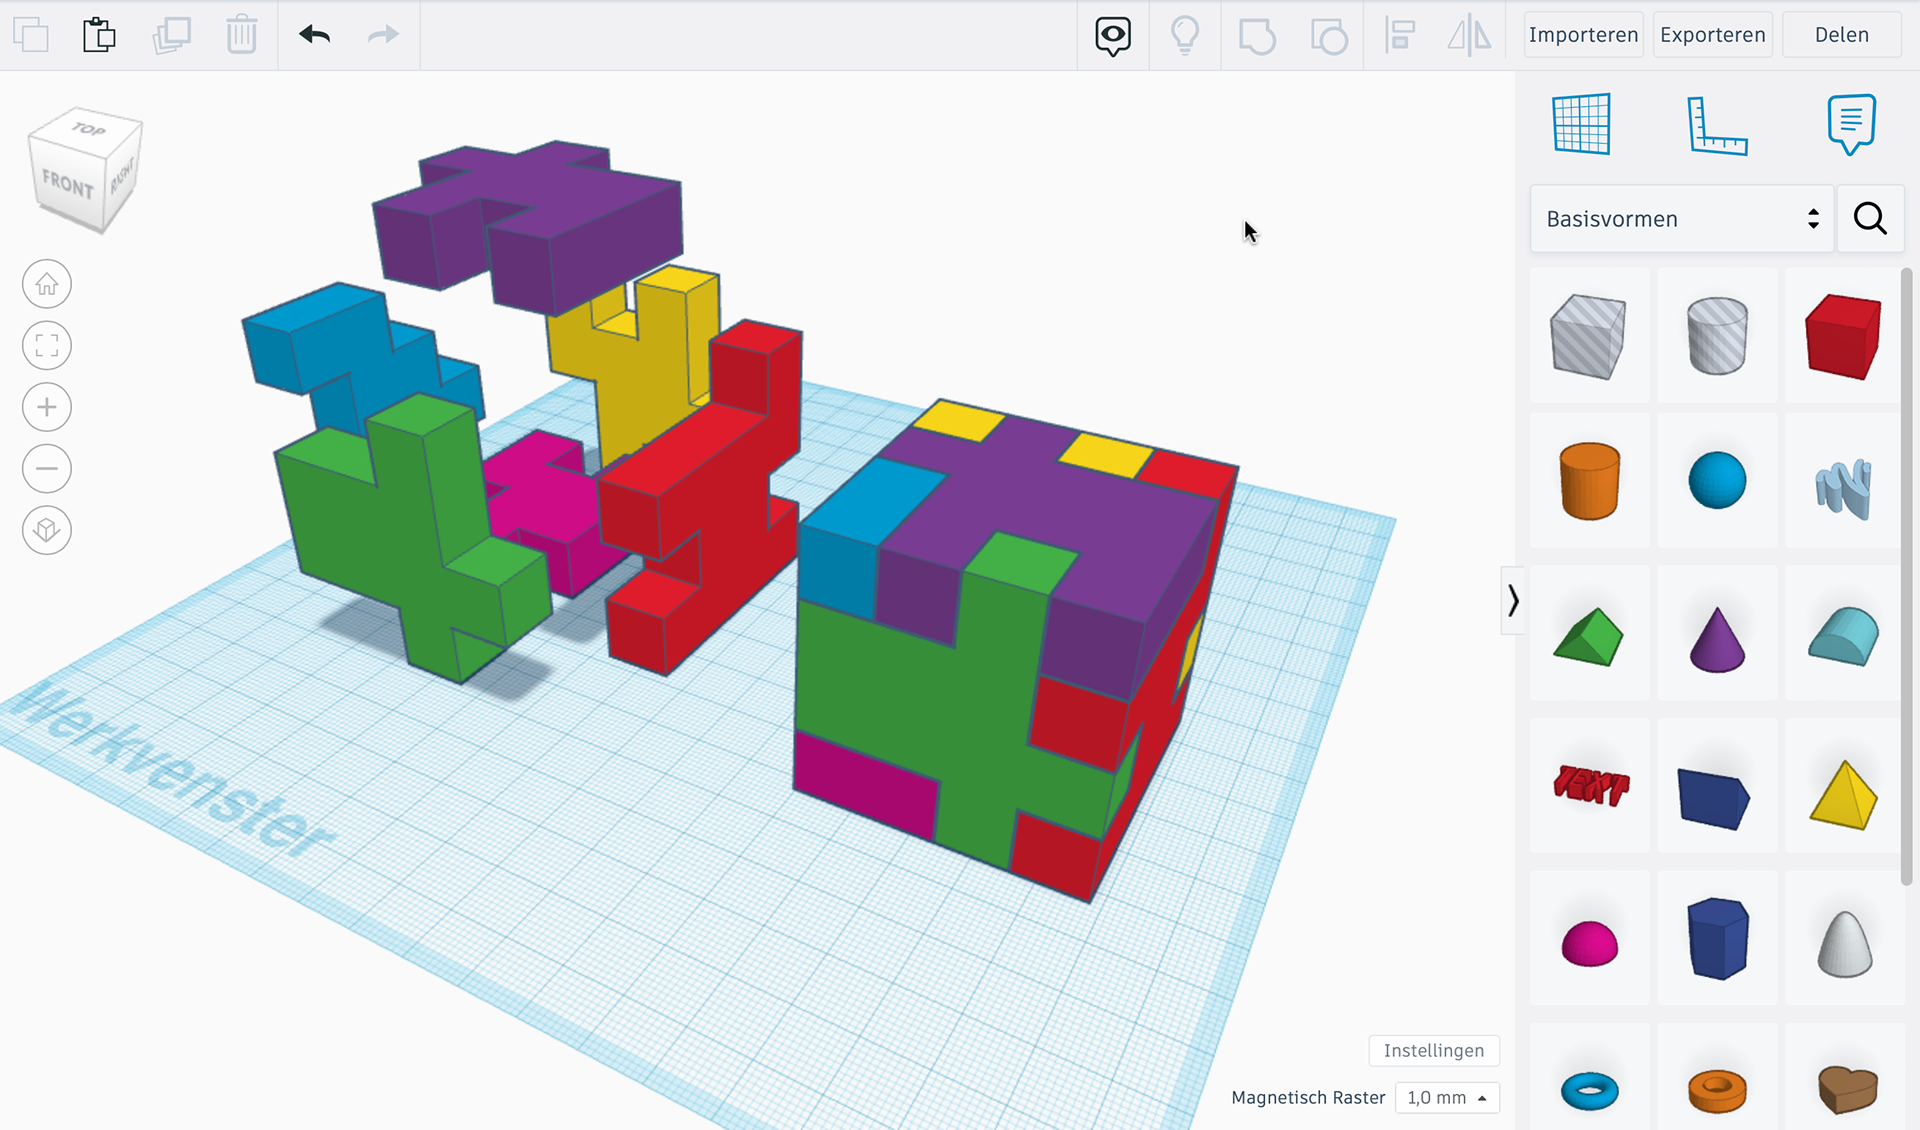Image resolution: width=1920 pixels, height=1130 pixels.
Task: Click the Paste clipboard icon
Action: coord(99,35)
